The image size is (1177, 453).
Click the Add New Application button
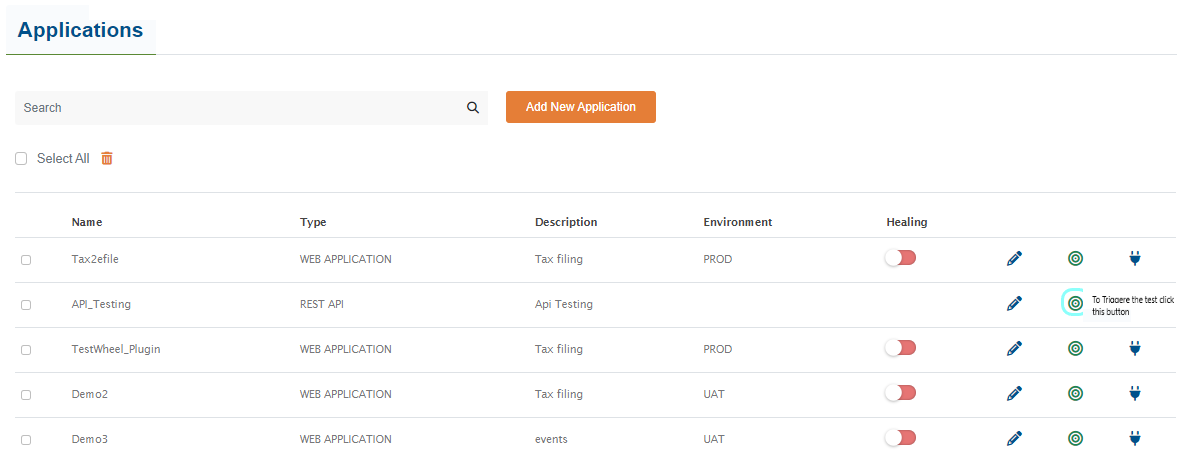(x=580, y=107)
